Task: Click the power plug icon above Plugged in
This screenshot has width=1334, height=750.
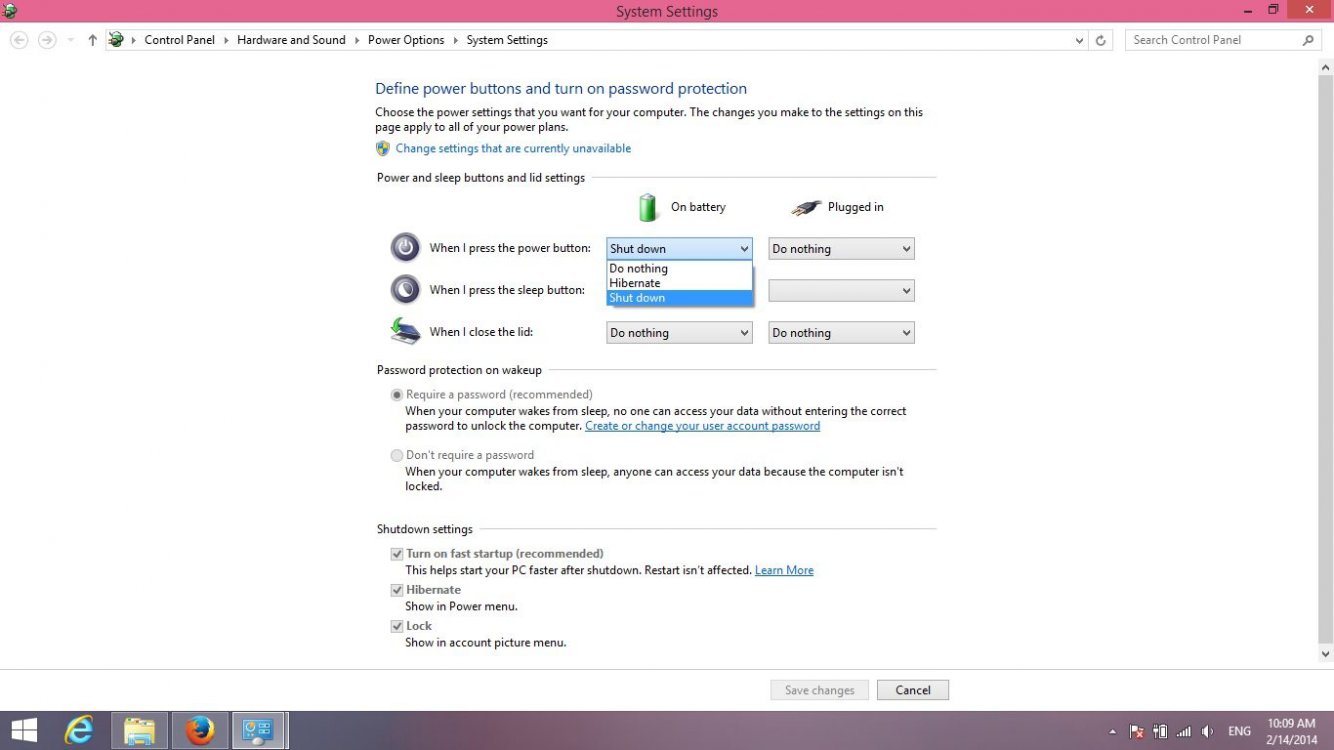Action: [x=806, y=206]
